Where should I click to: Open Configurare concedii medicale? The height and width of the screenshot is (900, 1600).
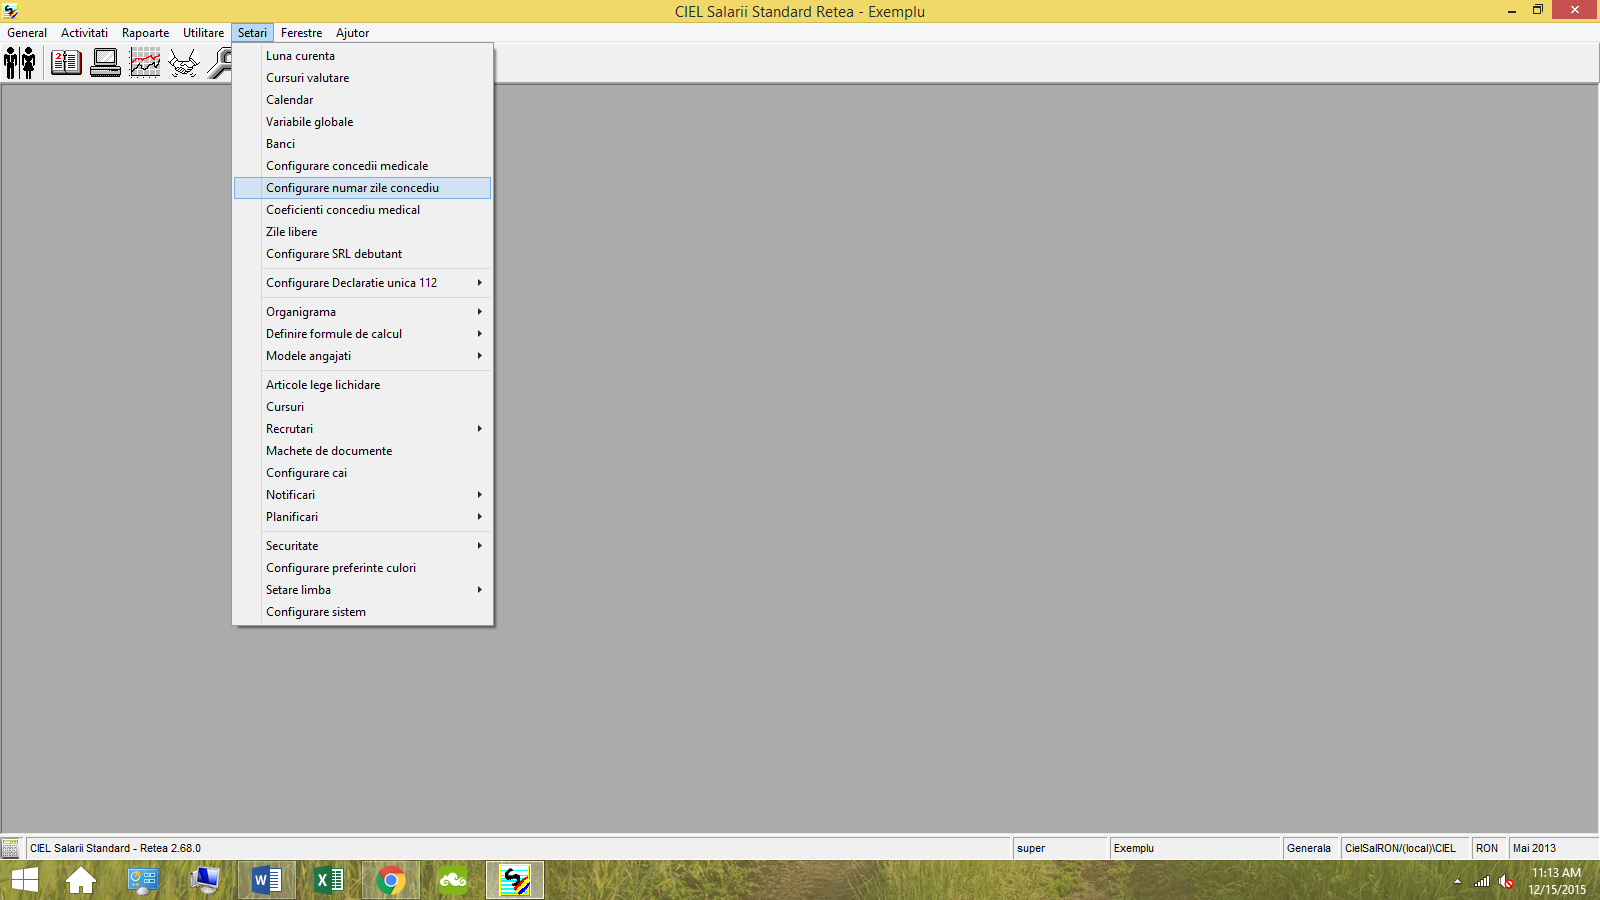(x=362, y=166)
